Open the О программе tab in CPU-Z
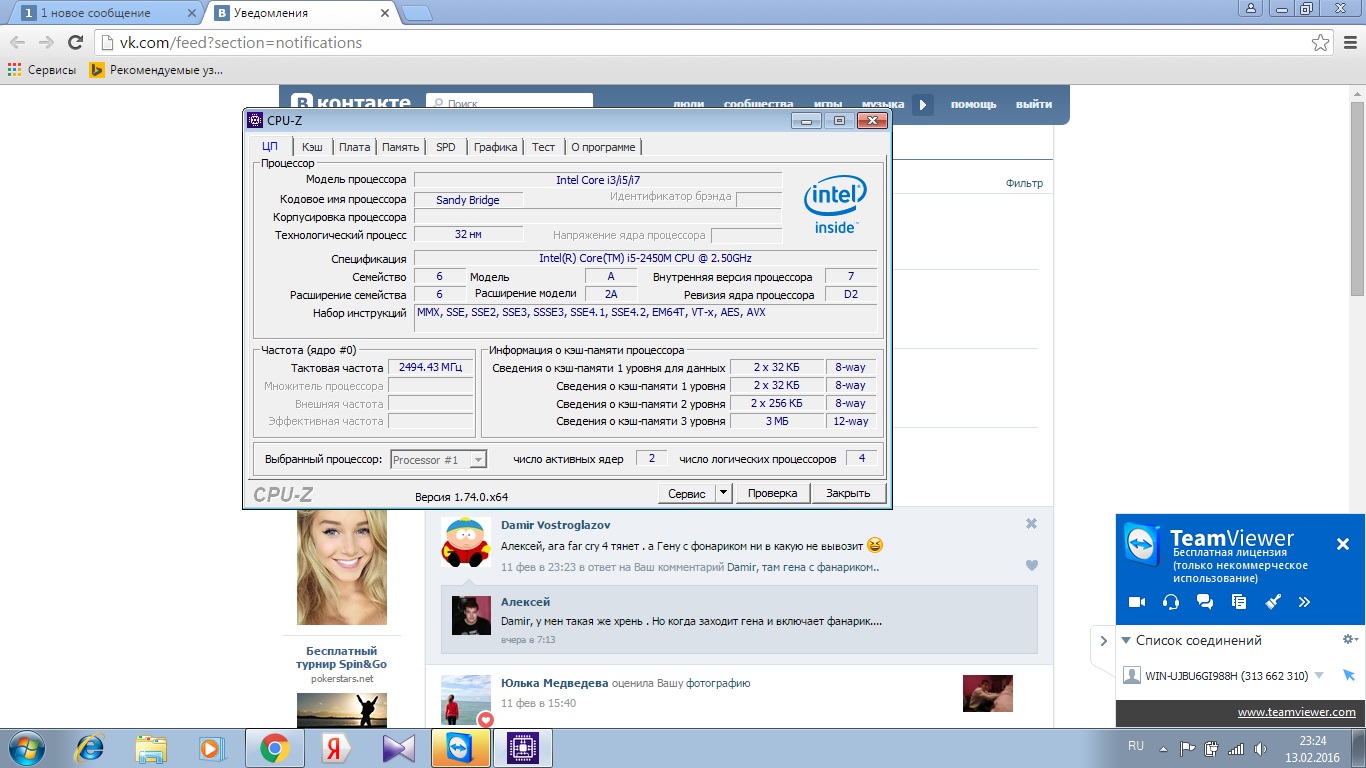 click(x=602, y=147)
